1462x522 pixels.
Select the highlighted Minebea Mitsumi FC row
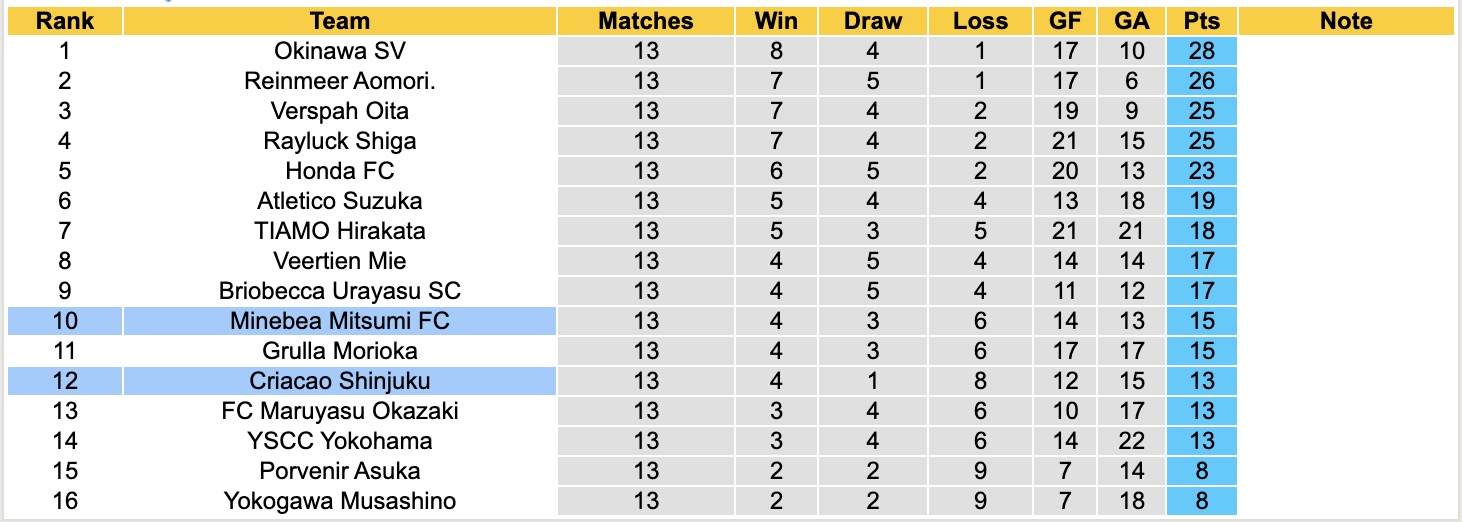click(339, 321)
